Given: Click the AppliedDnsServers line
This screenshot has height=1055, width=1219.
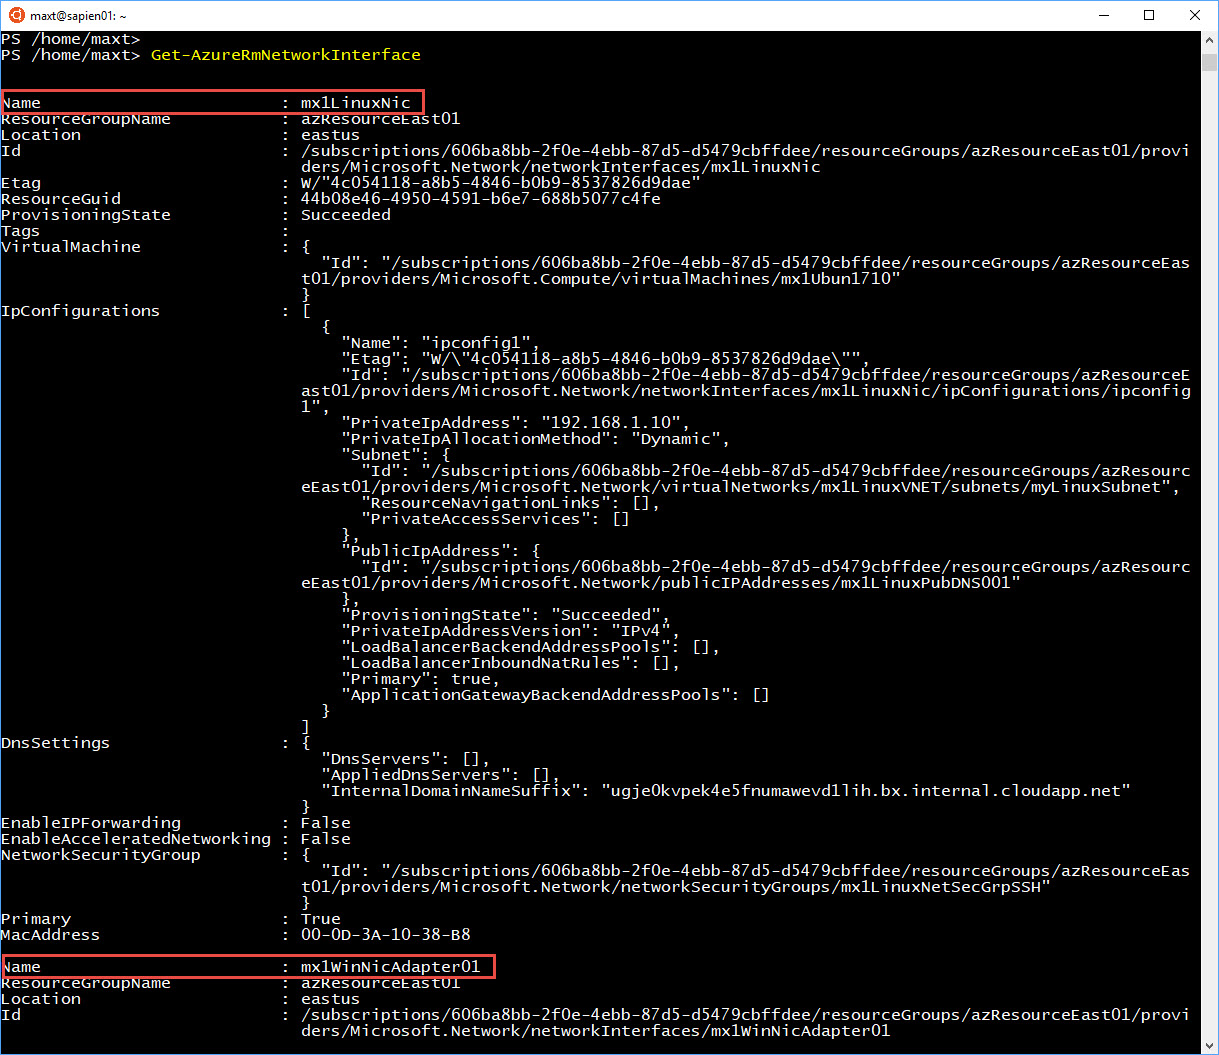Looking at the screenshot, I should 440,775.
